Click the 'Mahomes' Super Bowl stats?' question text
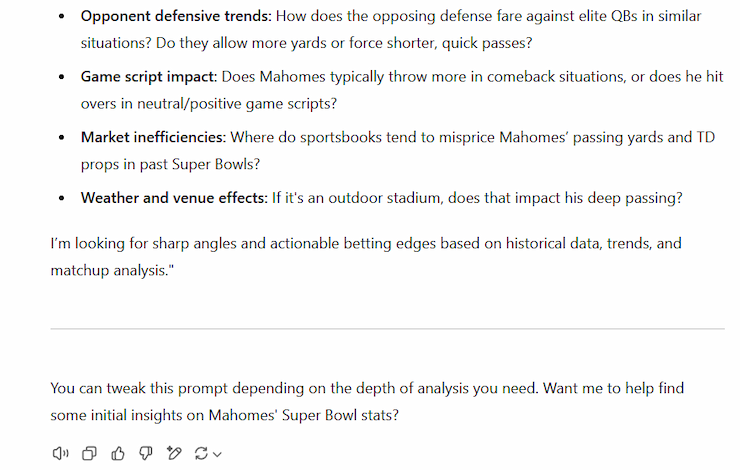Viewport: 740px width, 470px height. [x=303, y=415]
